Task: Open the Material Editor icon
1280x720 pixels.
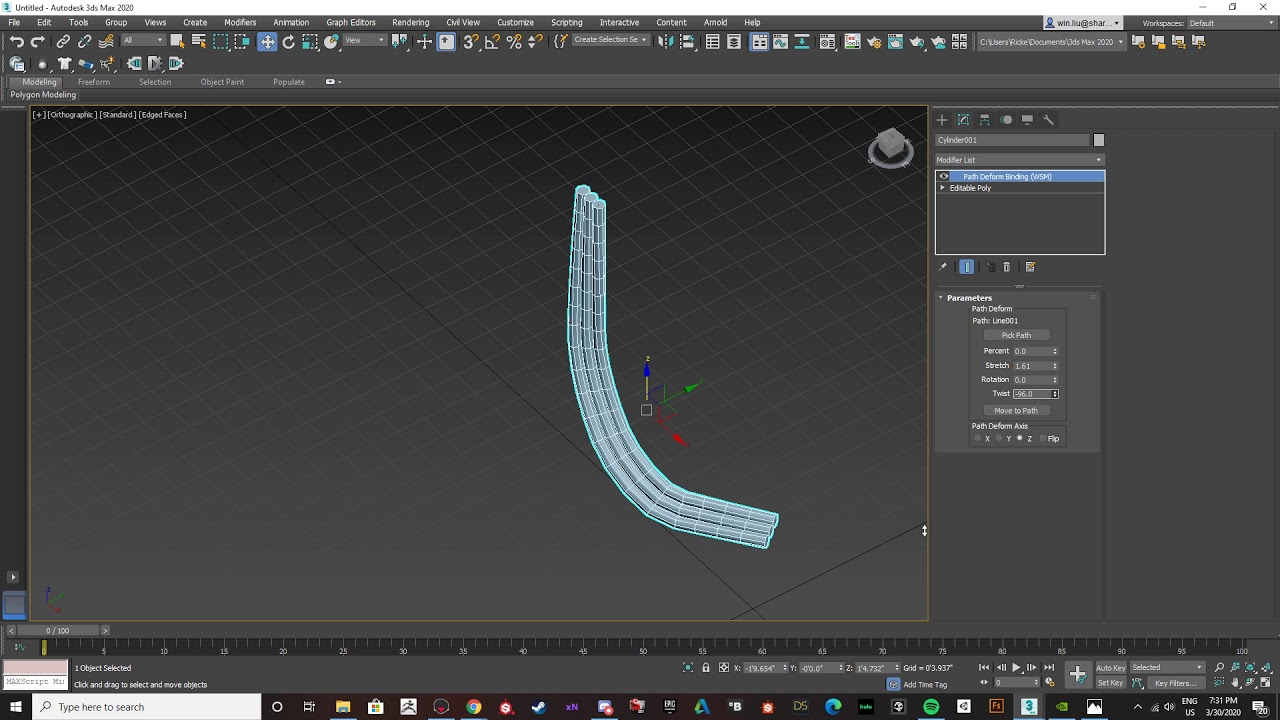Action: 827,41
